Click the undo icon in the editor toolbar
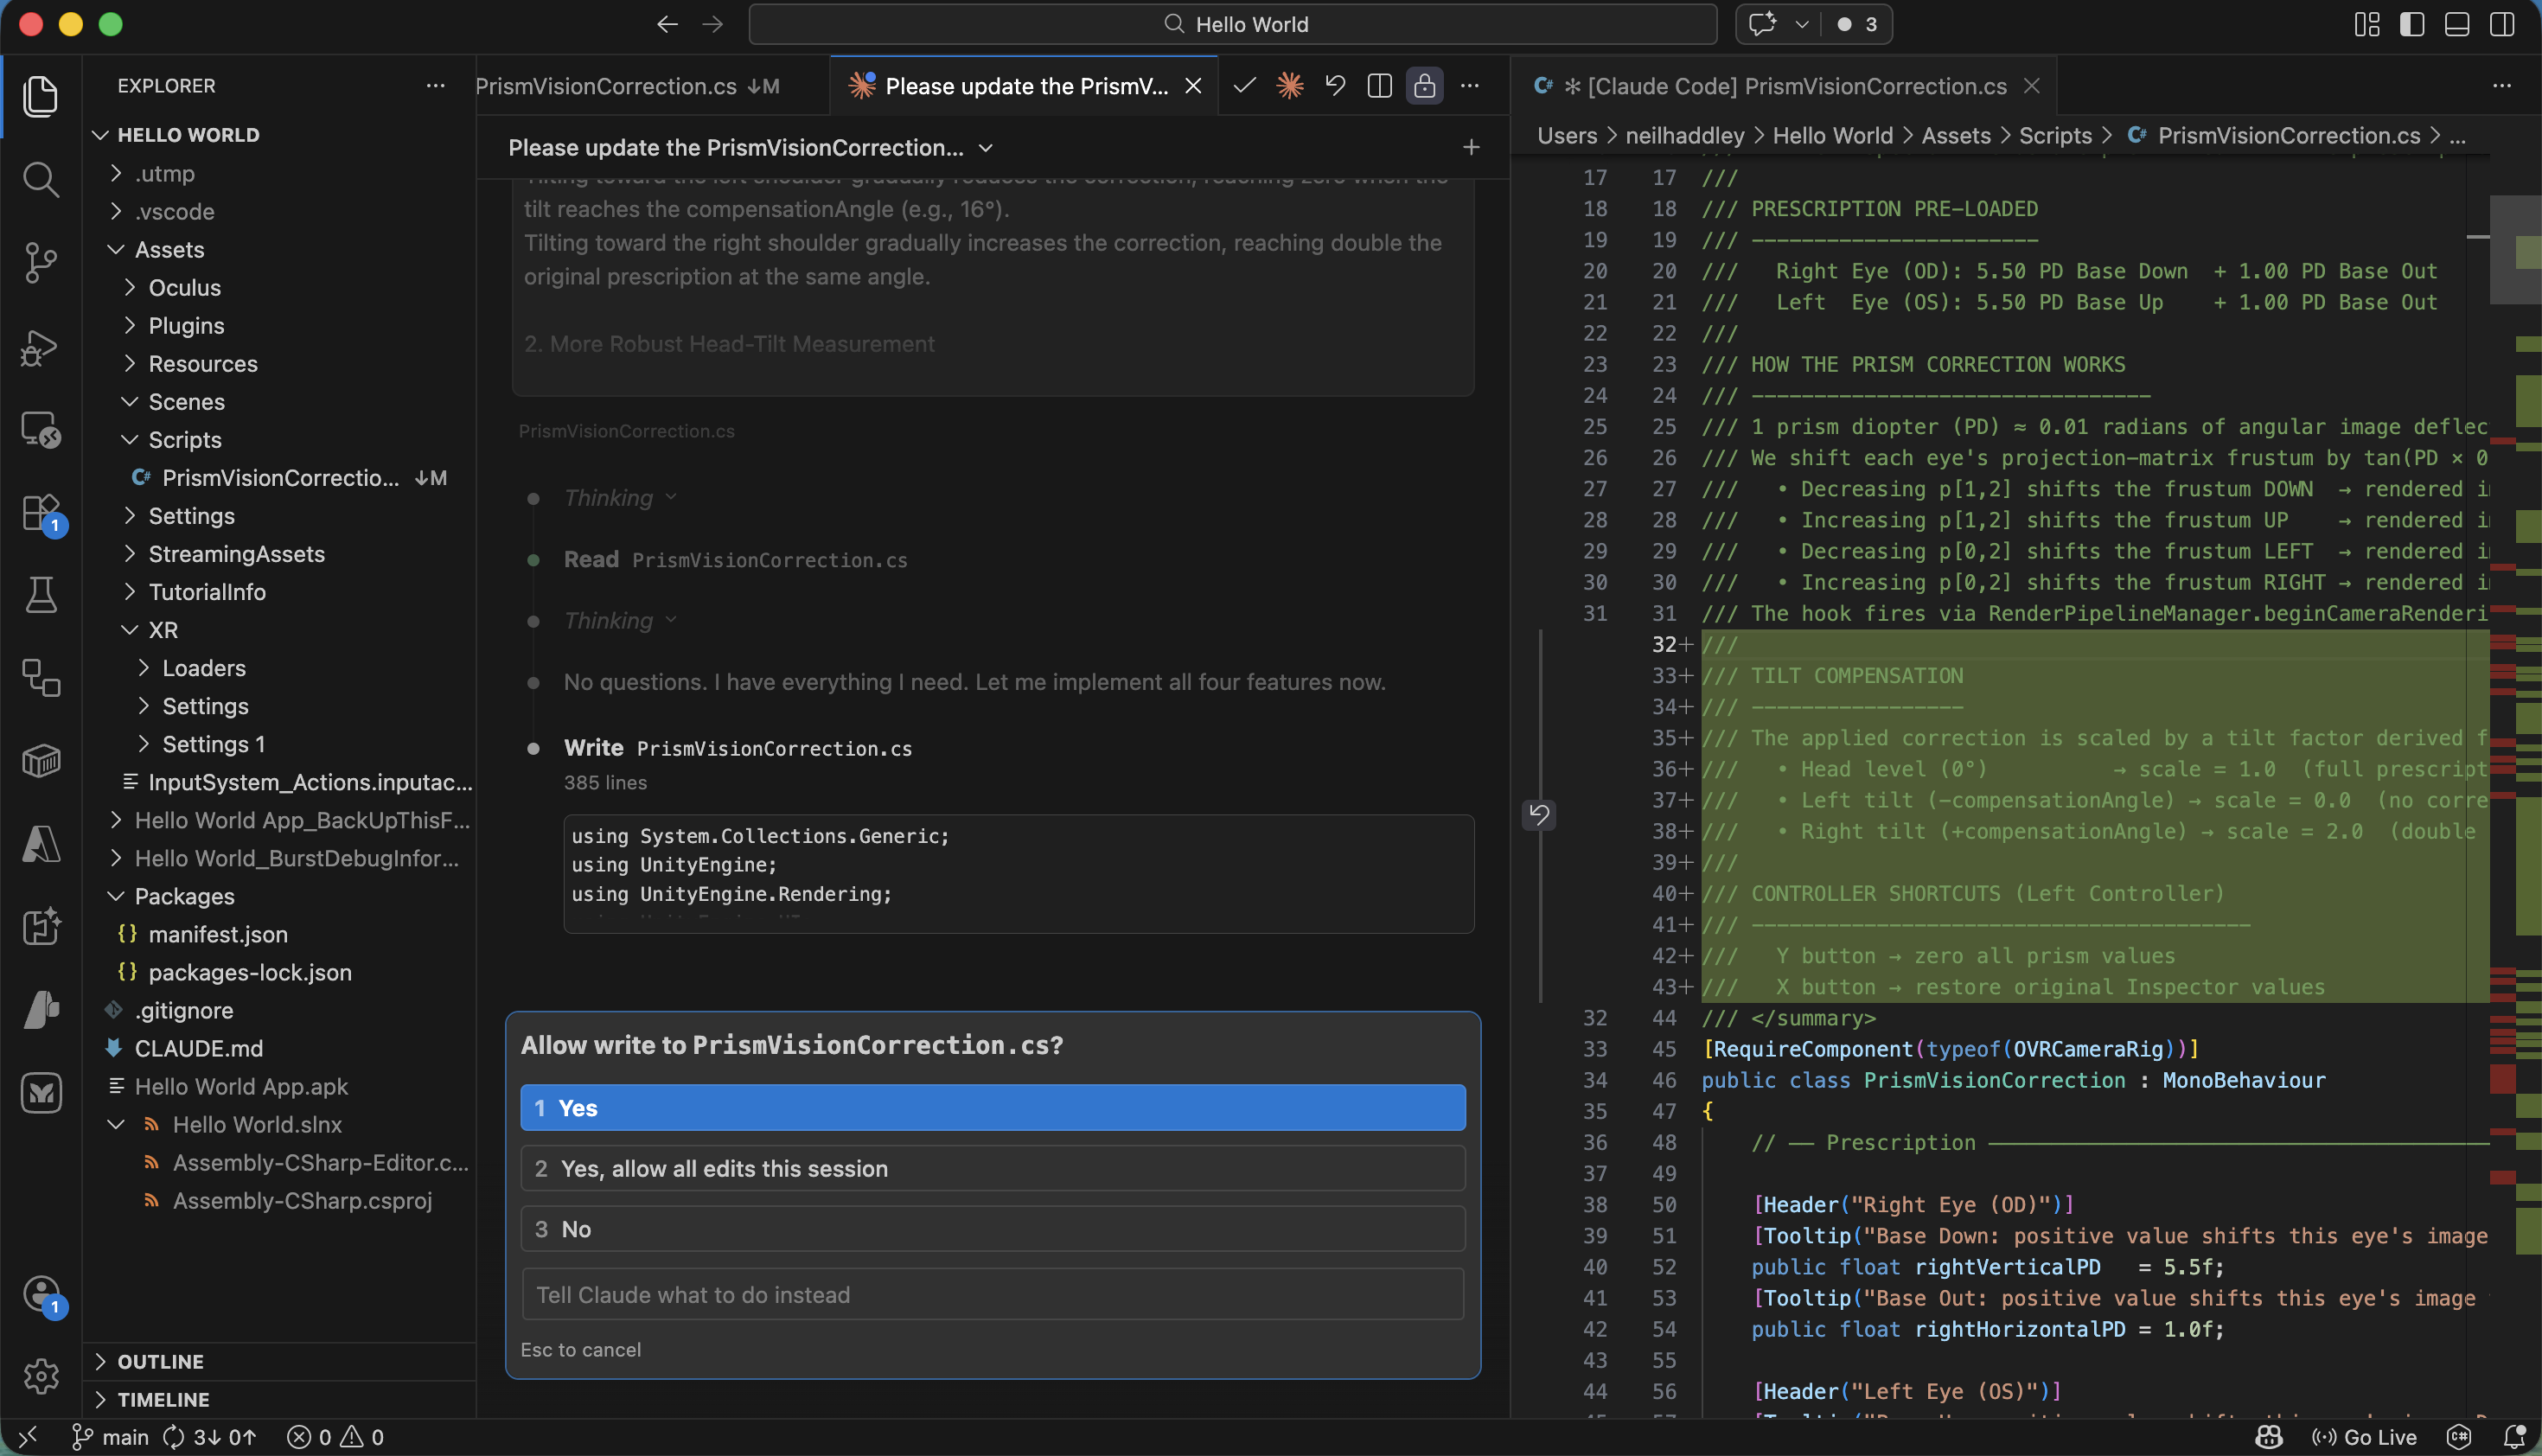 pyautogui.click(x=1335, y=85)
